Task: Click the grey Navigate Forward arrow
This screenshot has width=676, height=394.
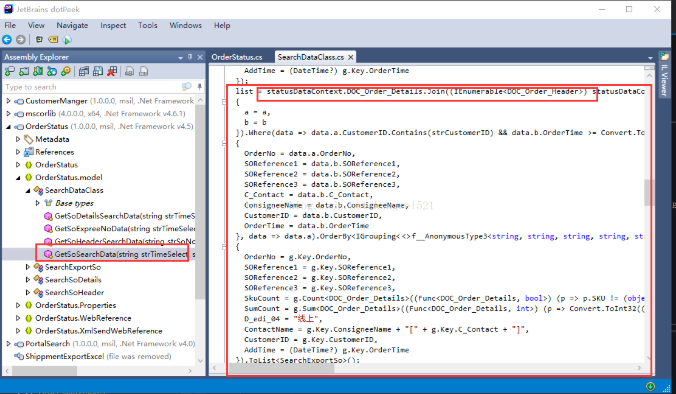Action: 21,40
